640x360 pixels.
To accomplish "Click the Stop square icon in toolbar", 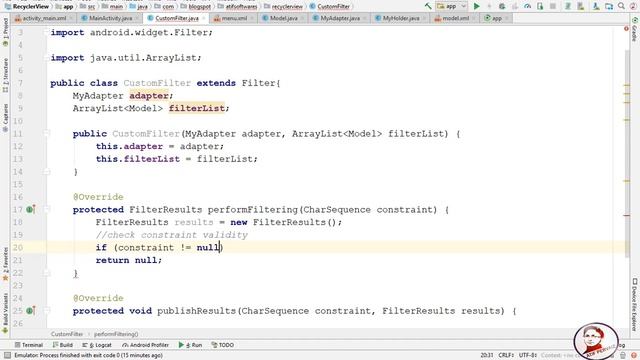I will click(553, 6).
